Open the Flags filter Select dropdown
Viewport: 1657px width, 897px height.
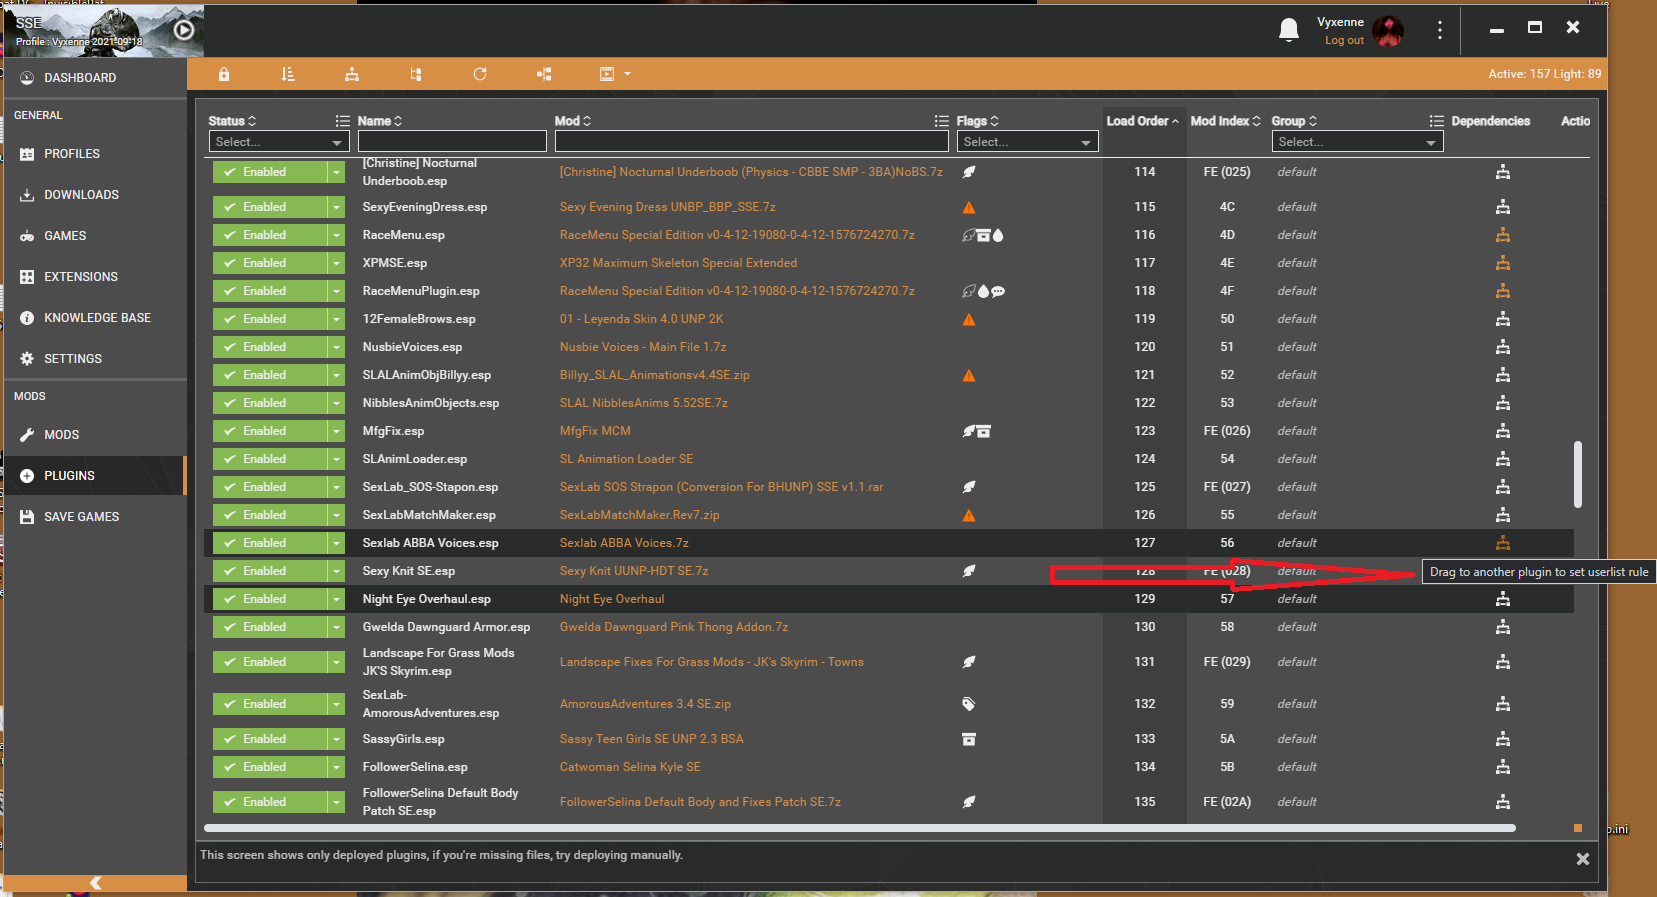[x=1028, y=142]
